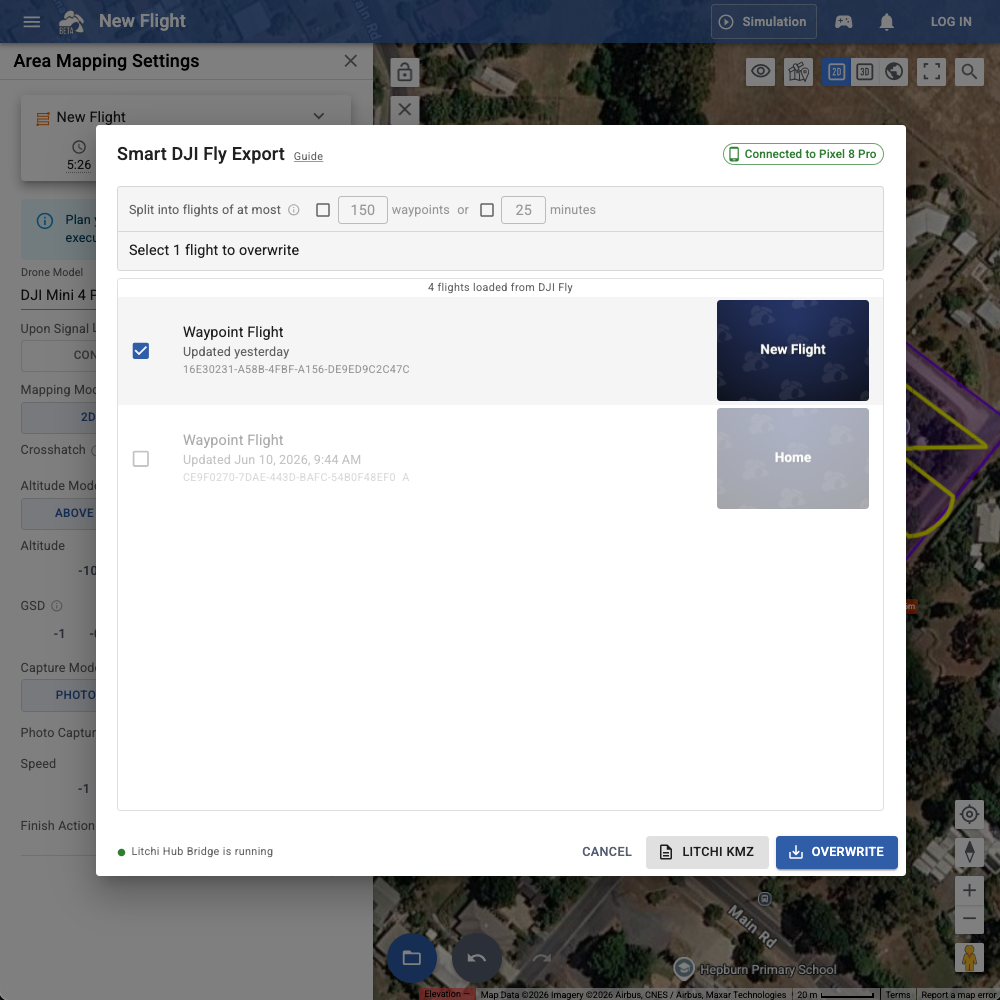This screenshot has height=1000, width=1000.
Task: Click the 25 minutes field
Action: [x=523, y=210]
